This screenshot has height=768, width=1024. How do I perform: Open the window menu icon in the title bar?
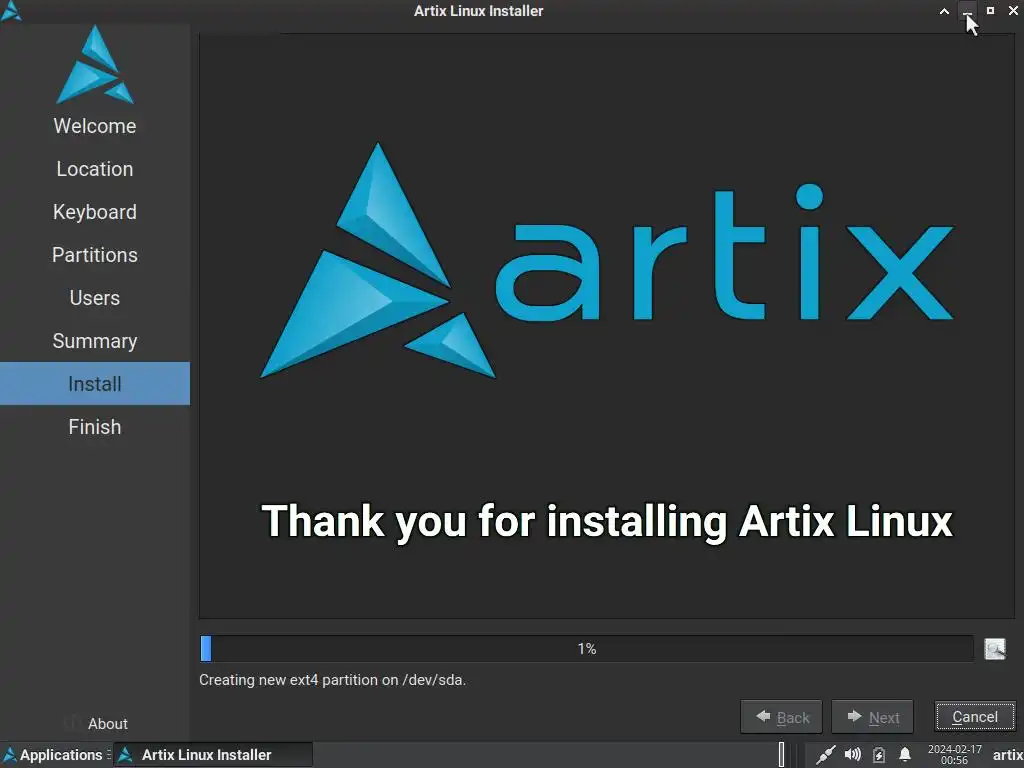pyautogui.click(x=10, y=10)
